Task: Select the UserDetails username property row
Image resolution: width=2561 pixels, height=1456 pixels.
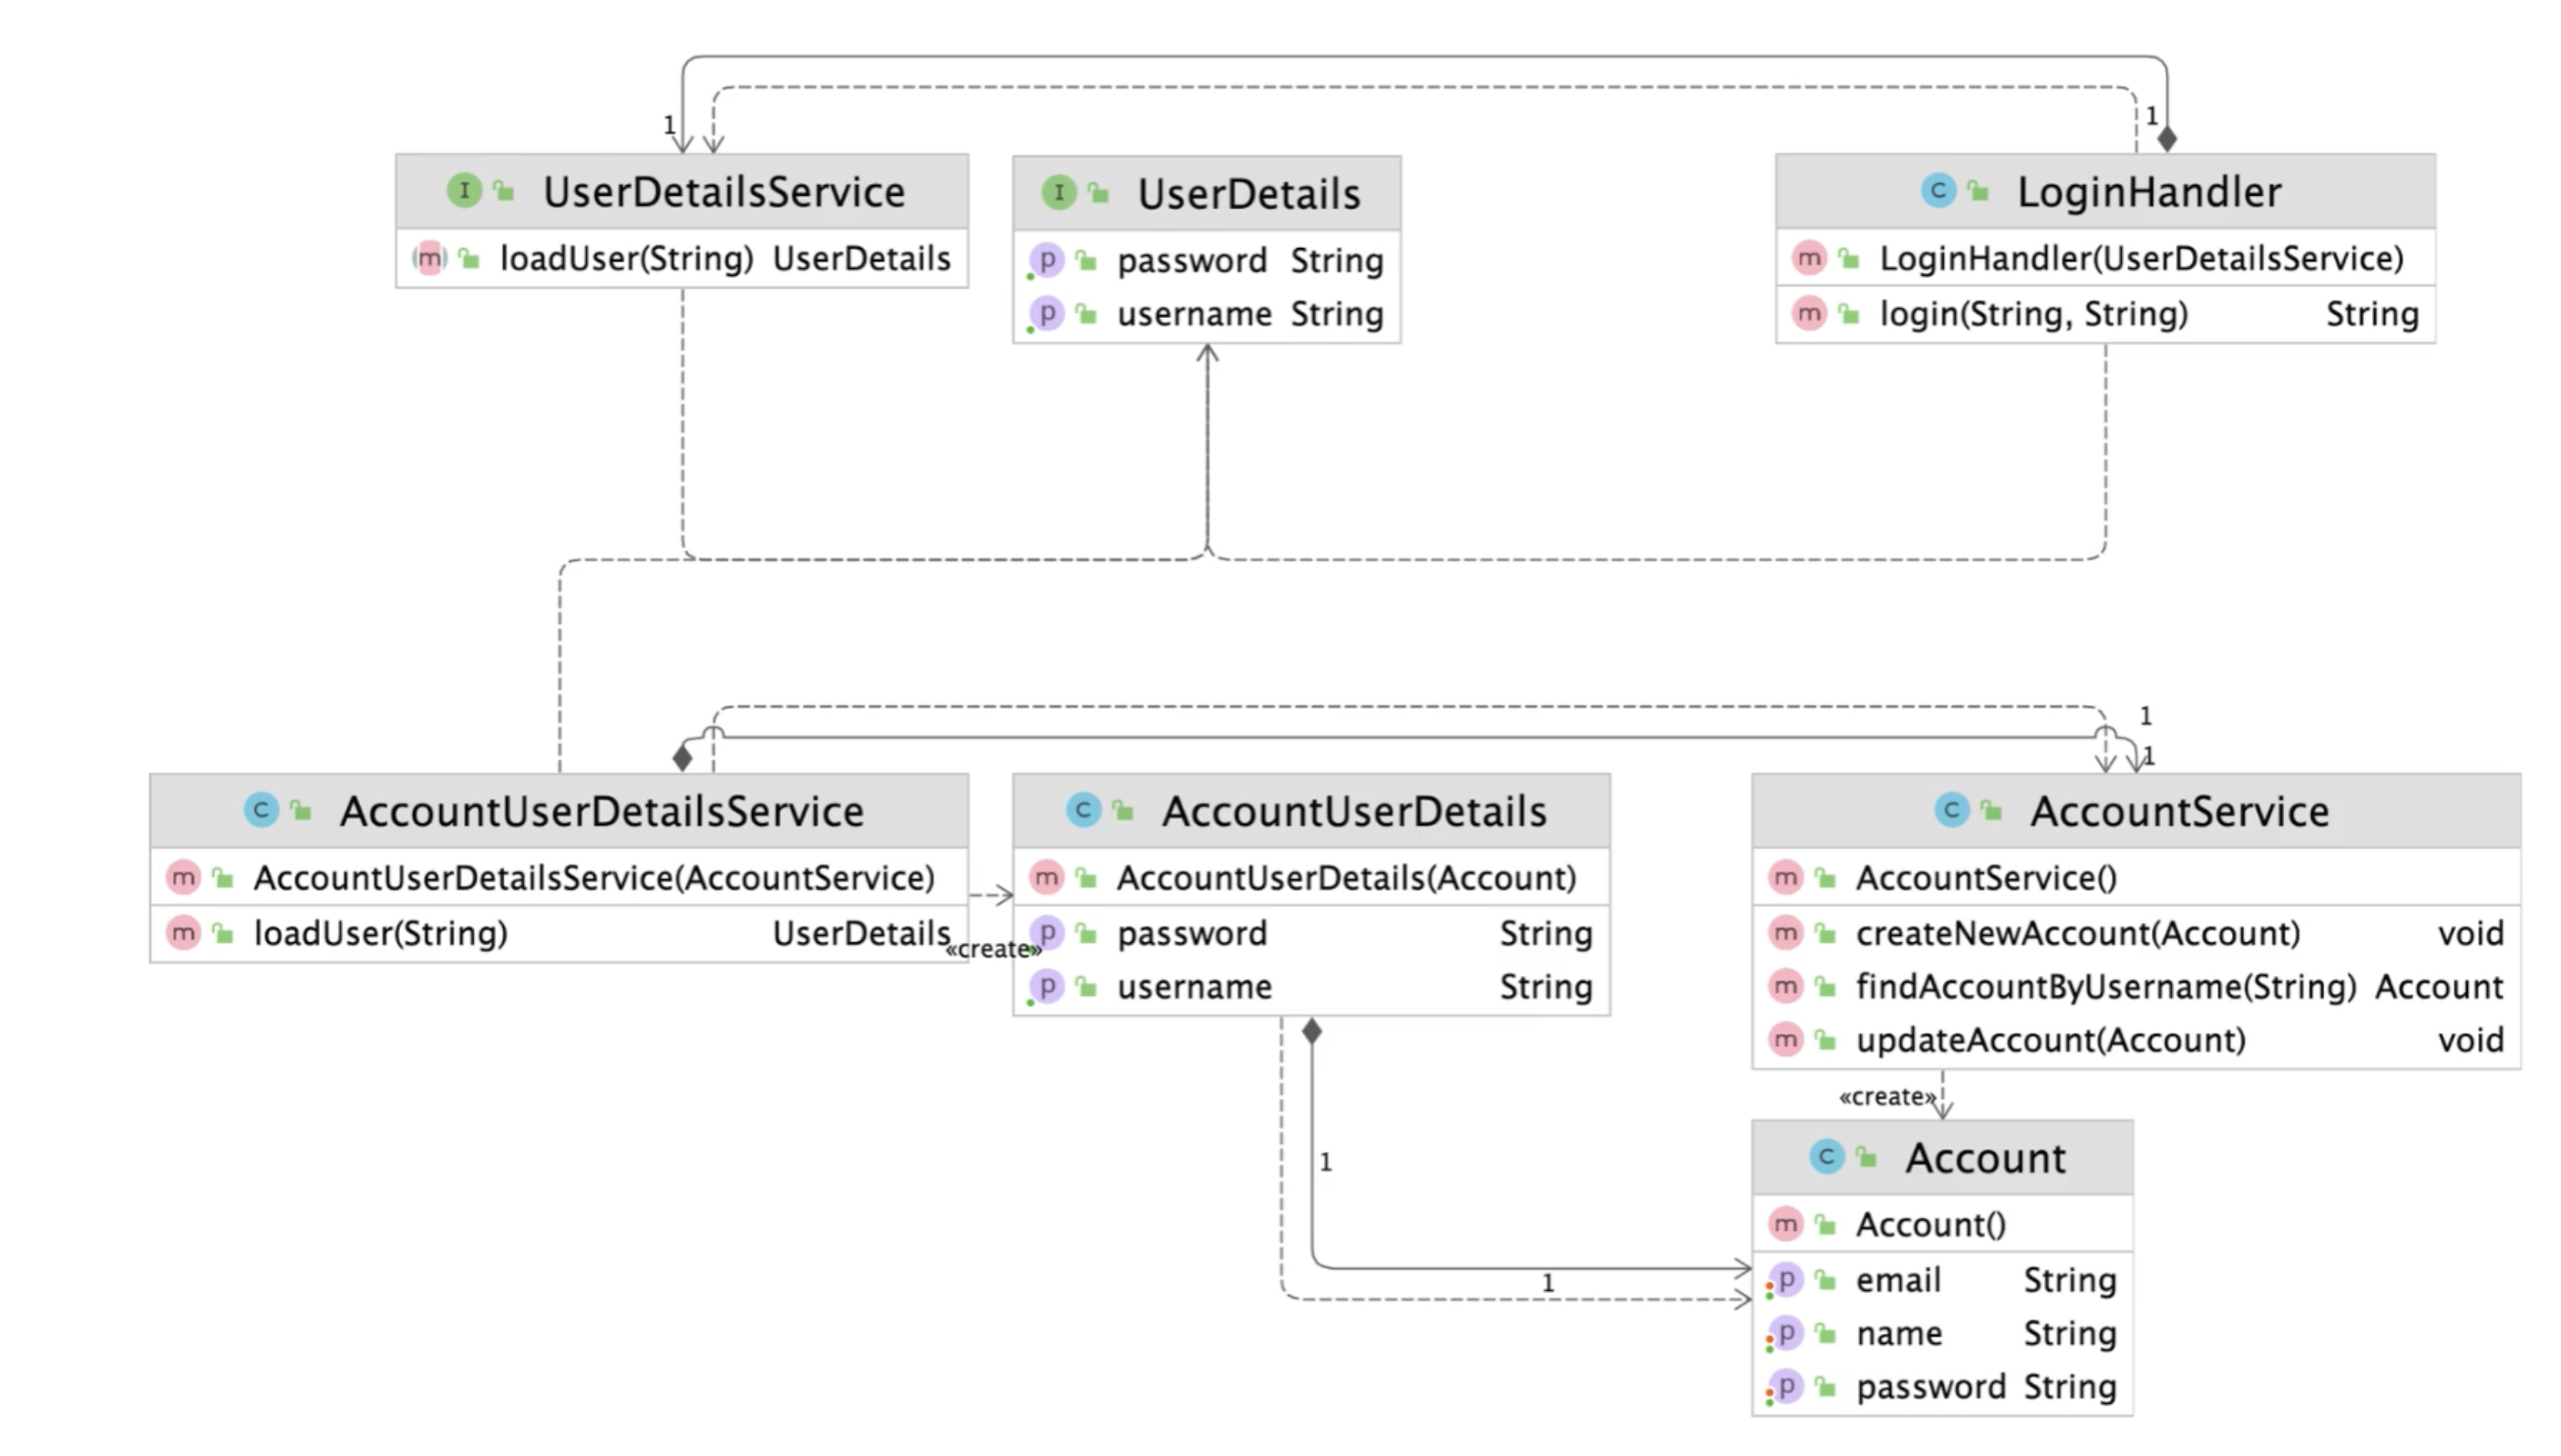Action: tap(1193, 314)
